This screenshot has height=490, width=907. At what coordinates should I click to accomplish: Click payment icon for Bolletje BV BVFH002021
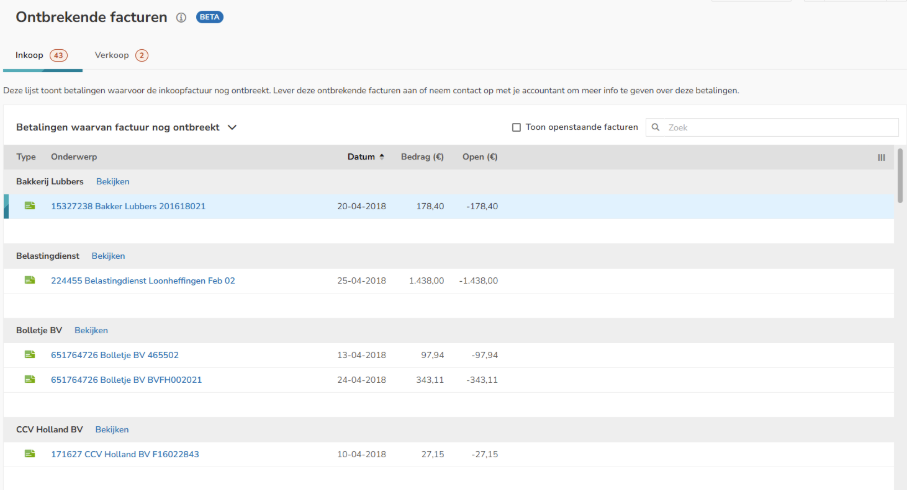[x=30, y=380]
